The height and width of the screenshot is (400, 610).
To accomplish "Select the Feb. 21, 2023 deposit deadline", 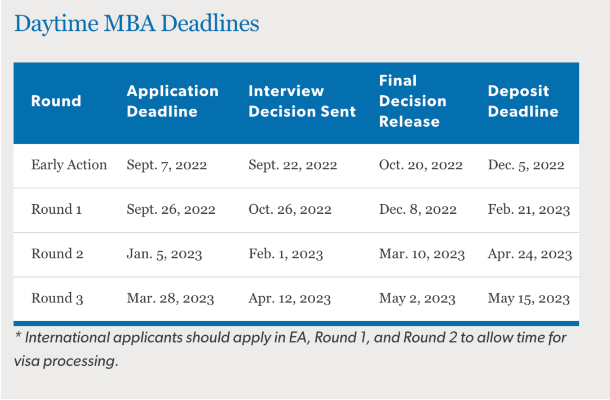I will point(529,210).
